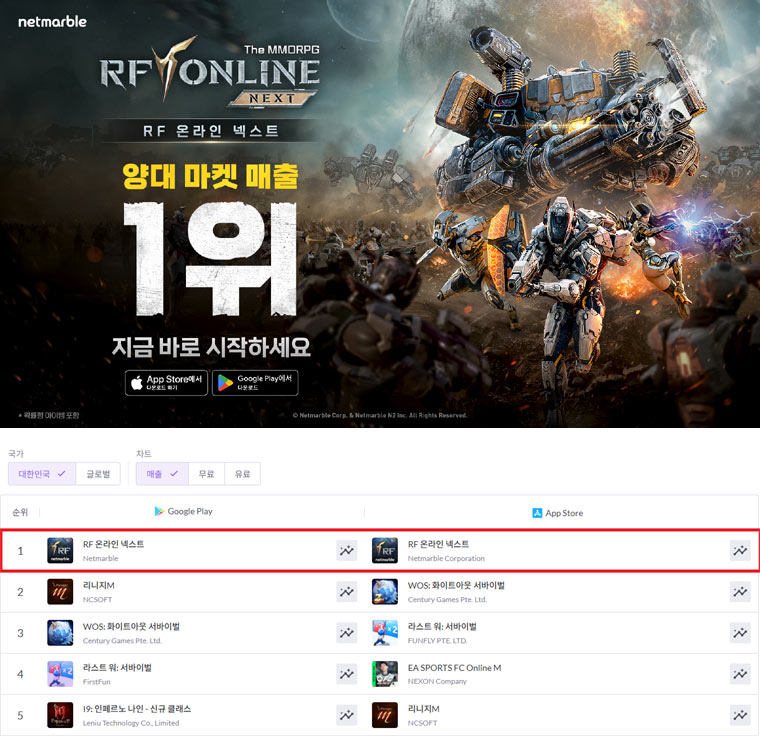Open 리니지M title in Google Play rank 2

(98, 585)
